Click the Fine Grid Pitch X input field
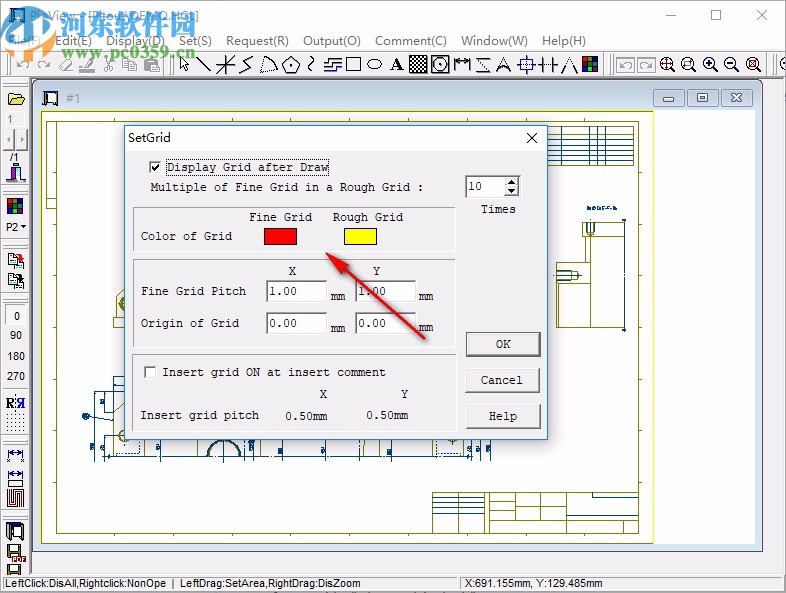The width and height of the screenshot is (786, 593). point(296,291)
